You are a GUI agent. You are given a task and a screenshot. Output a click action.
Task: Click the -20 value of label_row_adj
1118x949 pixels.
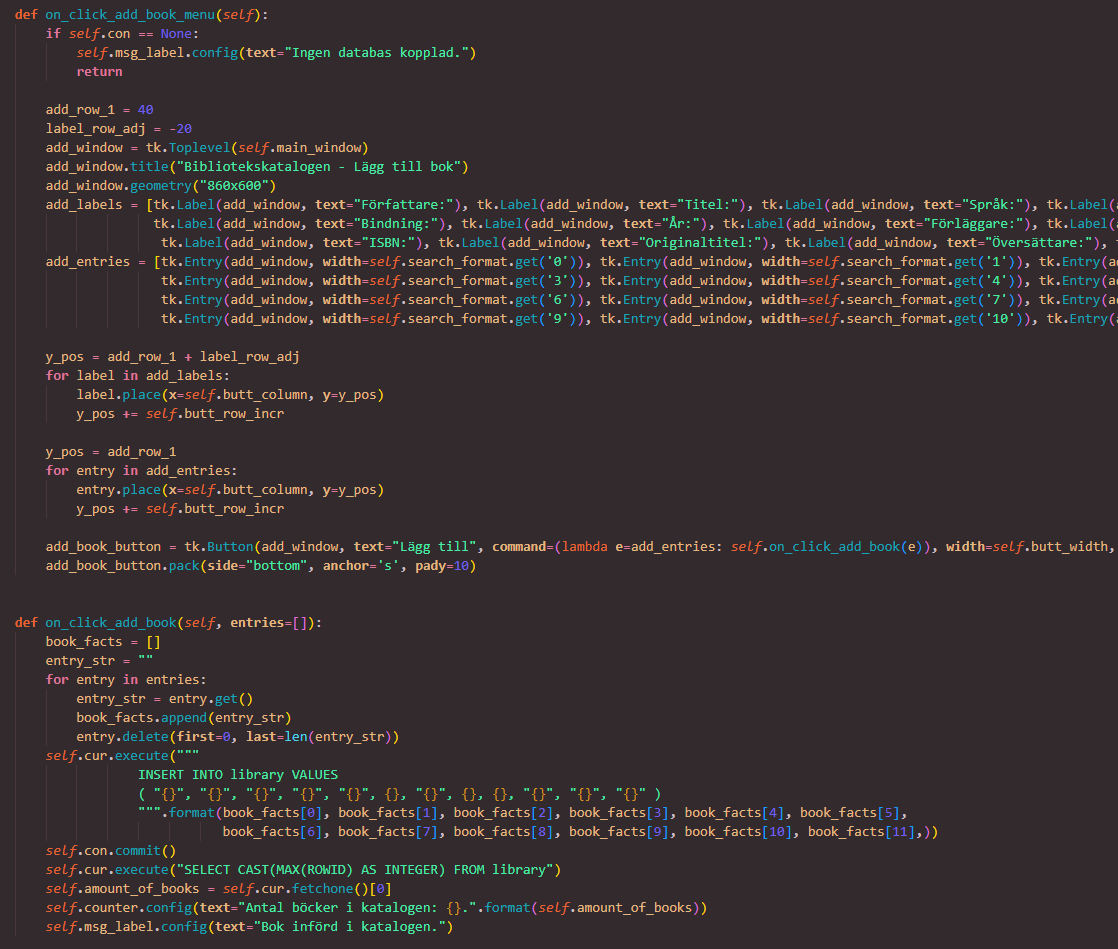tap(180, 129)
